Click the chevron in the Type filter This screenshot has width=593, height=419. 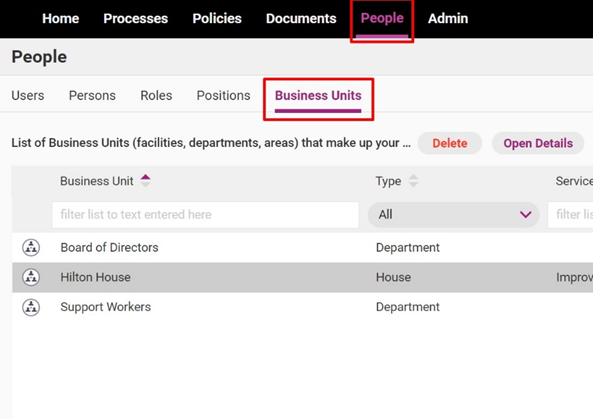[525, 215]
